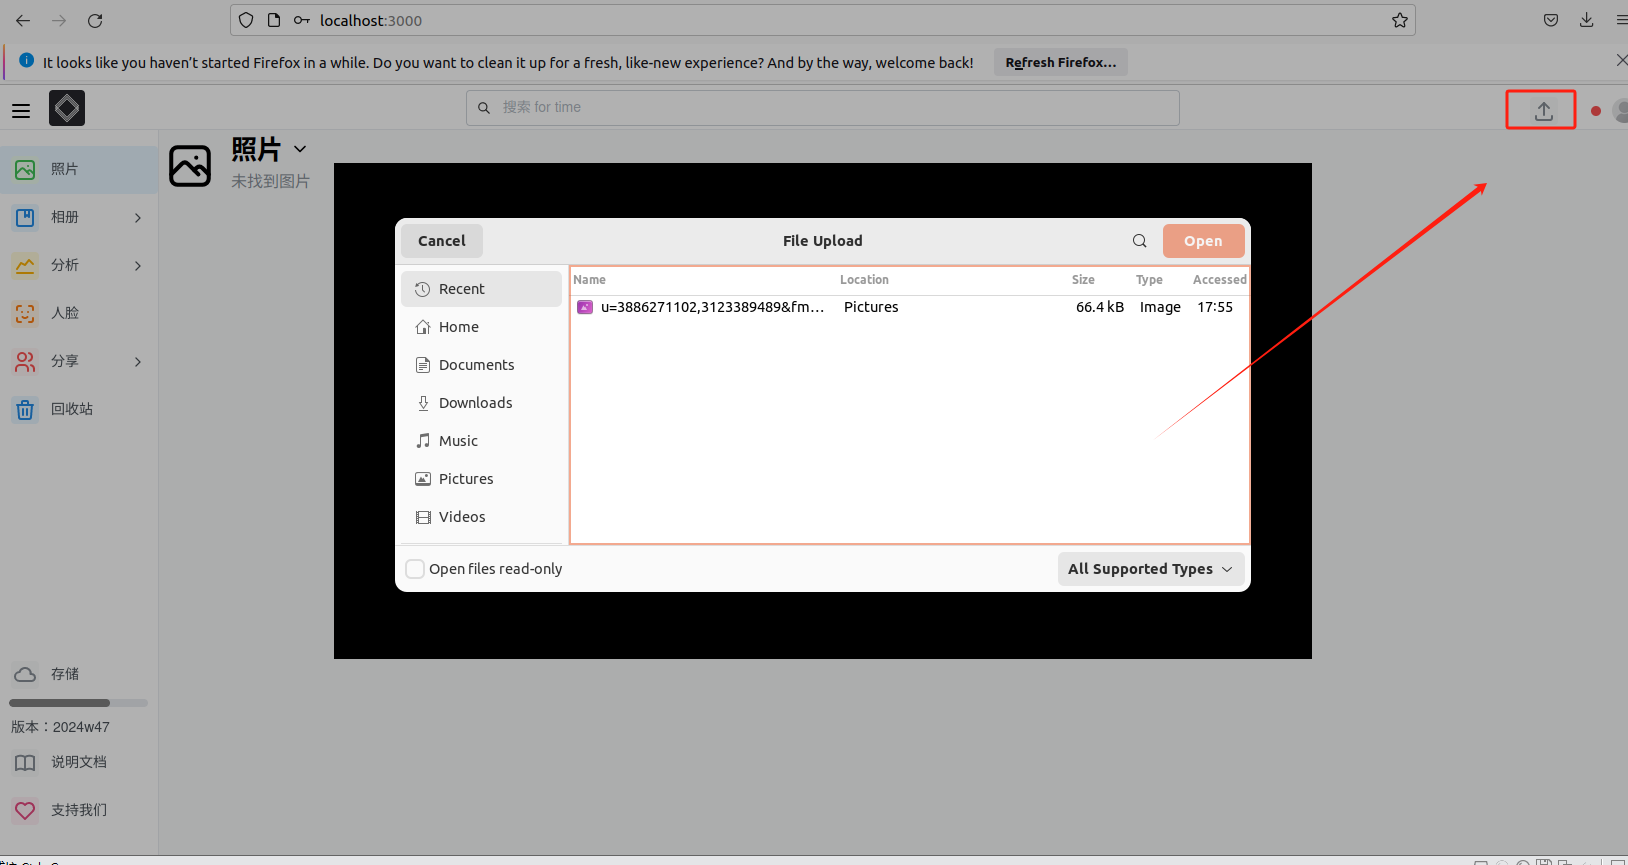Click the Refresh Firefox… button
The image size is (1628, 865).
[x=1060, y=62]
